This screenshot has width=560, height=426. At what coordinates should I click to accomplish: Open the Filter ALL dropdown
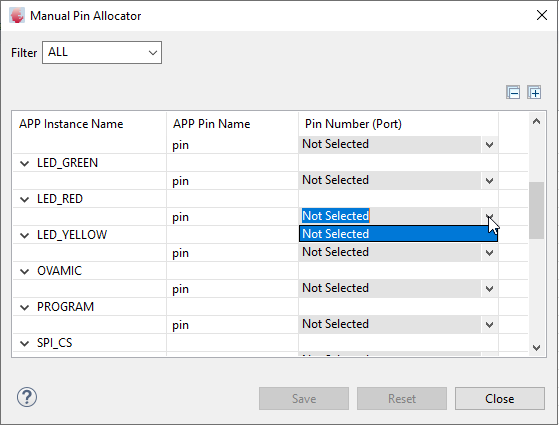coord(102,52)
